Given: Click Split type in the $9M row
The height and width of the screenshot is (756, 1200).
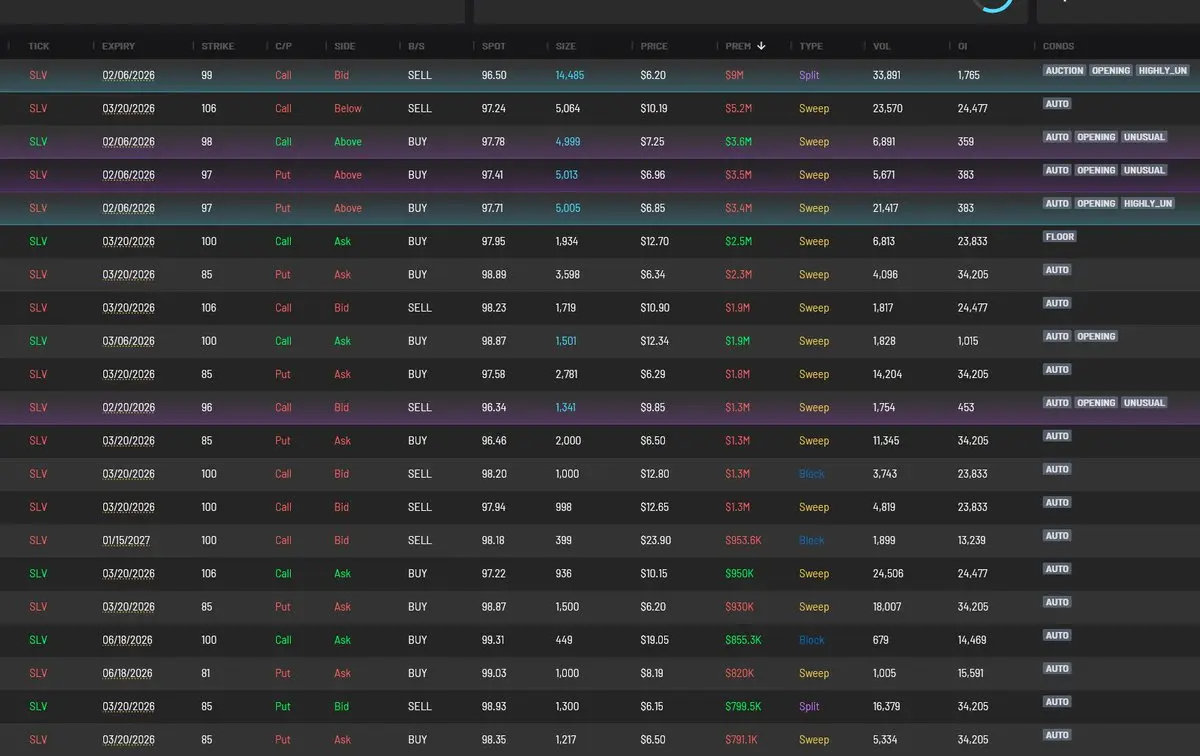Looking at the screenshot, I should tap(809, 75).
